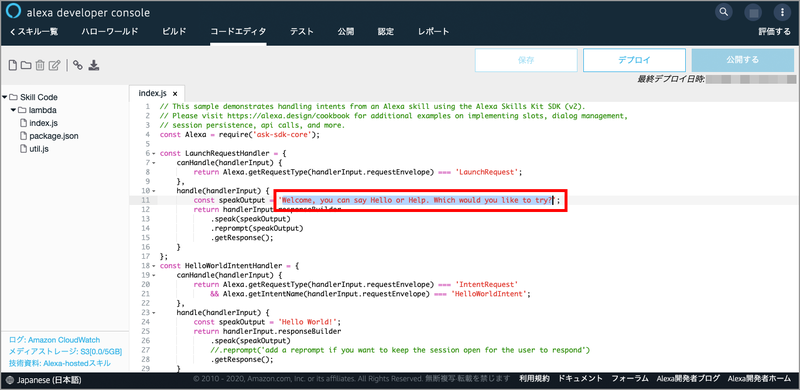Open the three-dot options menu
The height and width of the screenshot is (390, 800).
tap(782, 12)
